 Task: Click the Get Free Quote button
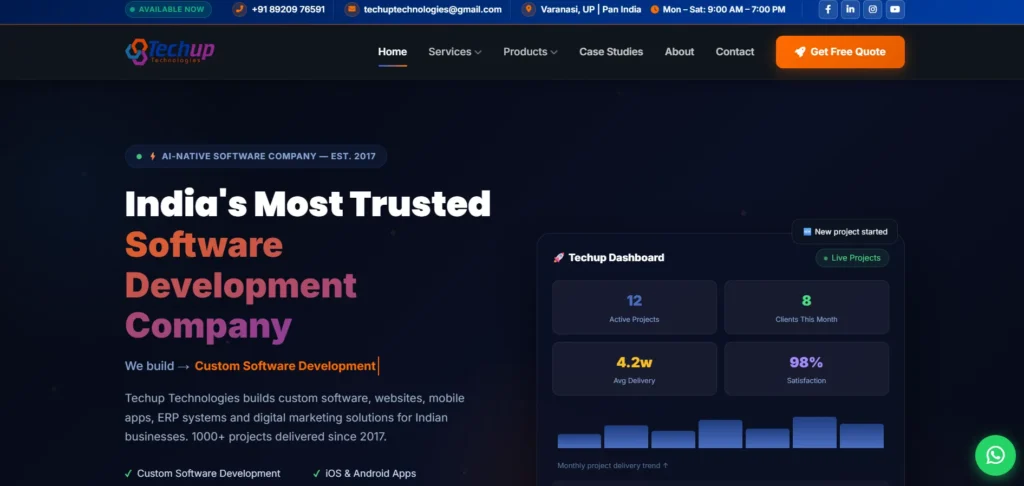point(840,52)
